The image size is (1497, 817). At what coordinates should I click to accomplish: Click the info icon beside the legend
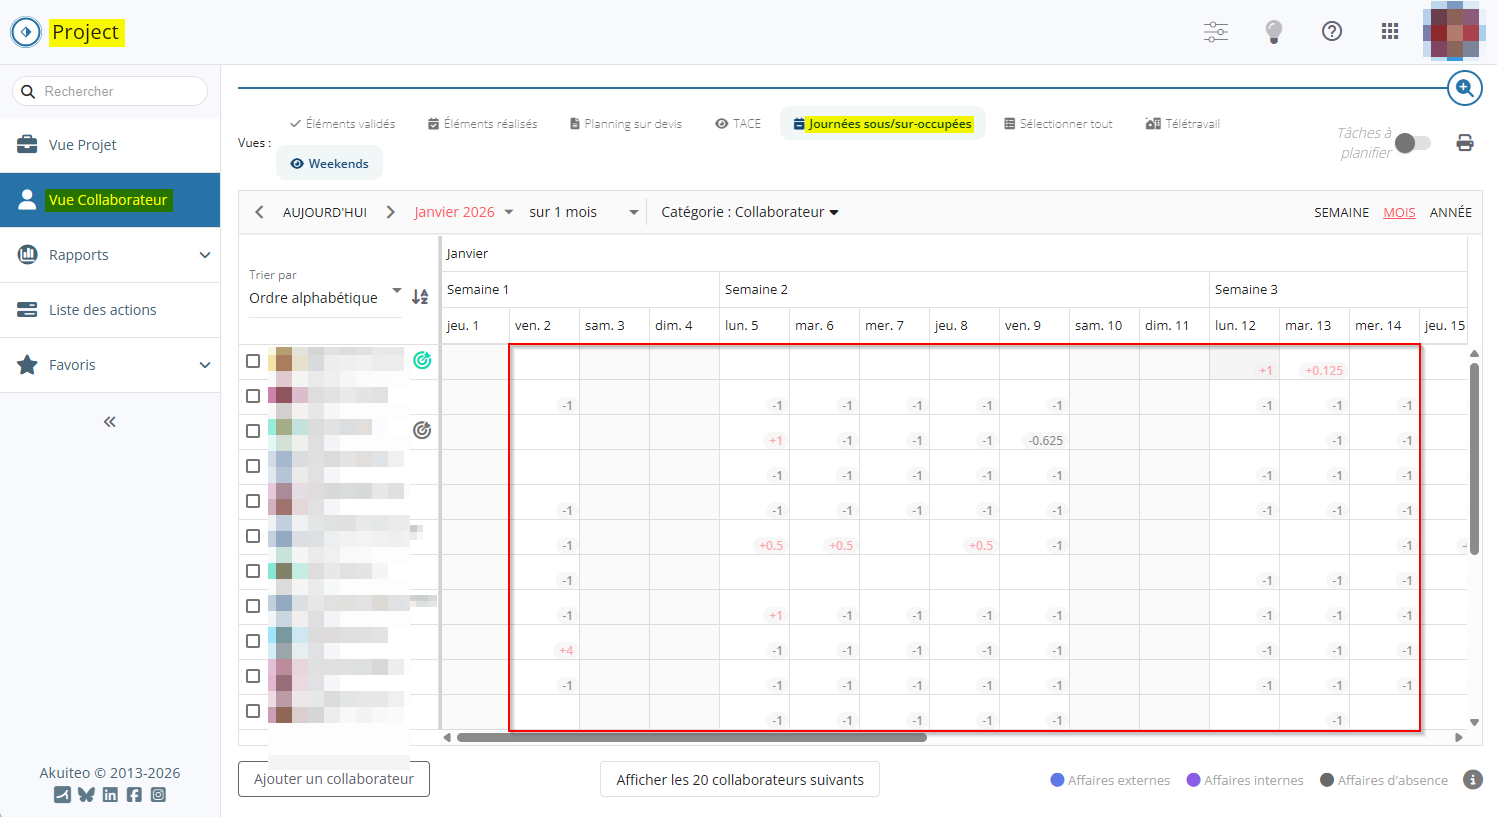click(1472, 780)
